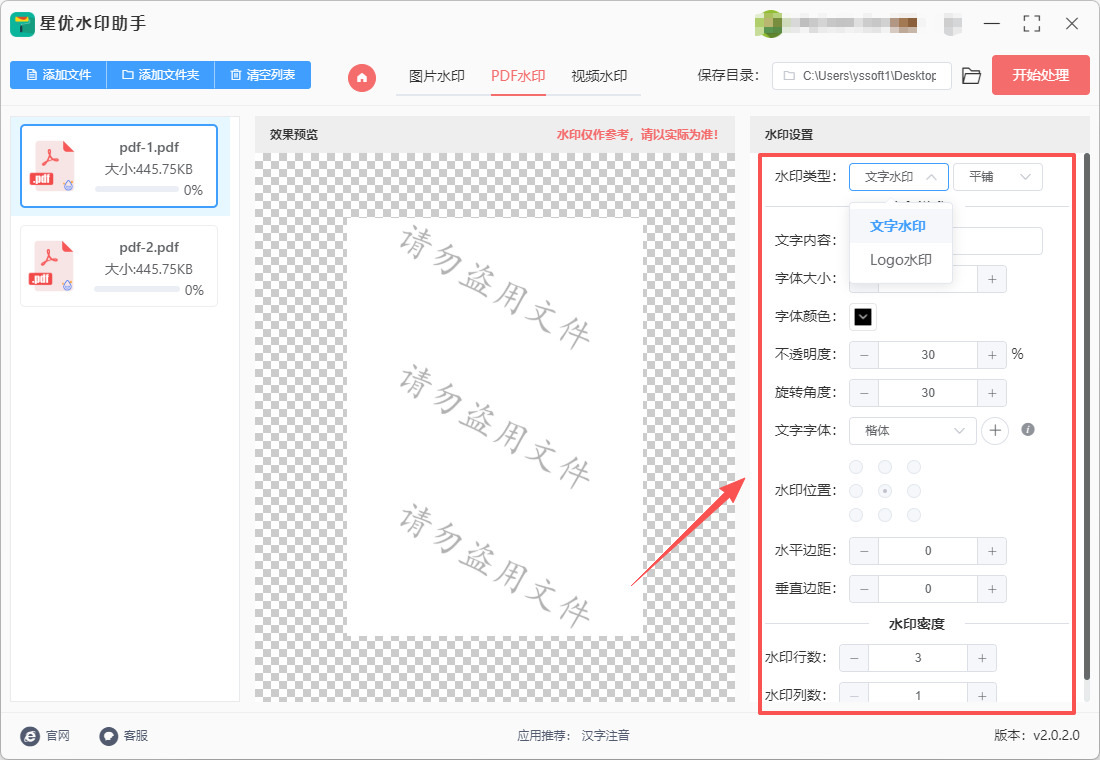Open the save directory folder icon
Viewport: 1100px width, 760px height.
point(971,76)
